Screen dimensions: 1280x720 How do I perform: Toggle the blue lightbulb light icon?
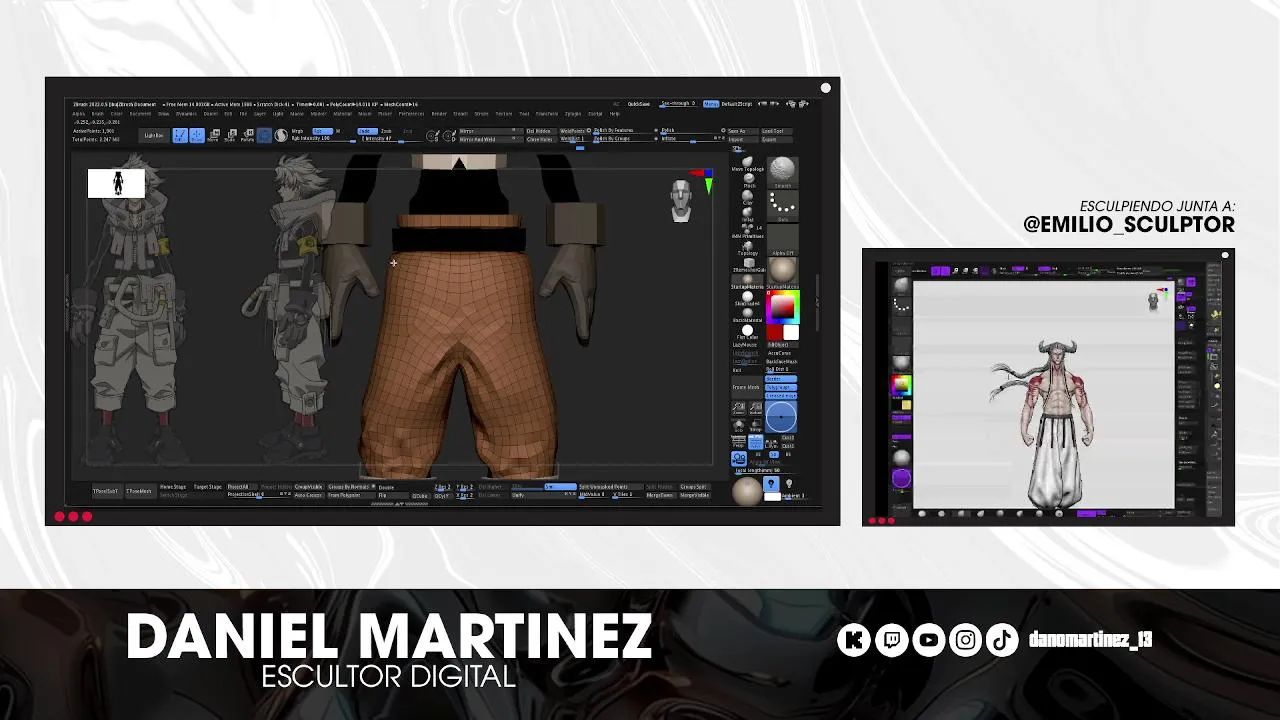point(771,484)
